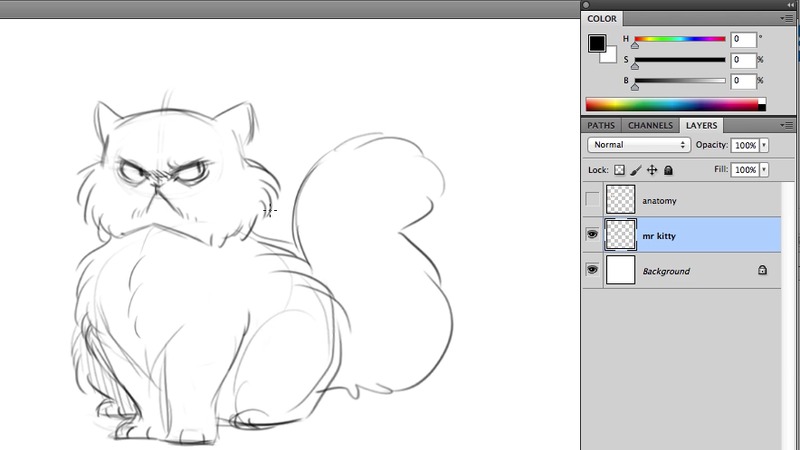Select the Background layer name

point(666,271)
